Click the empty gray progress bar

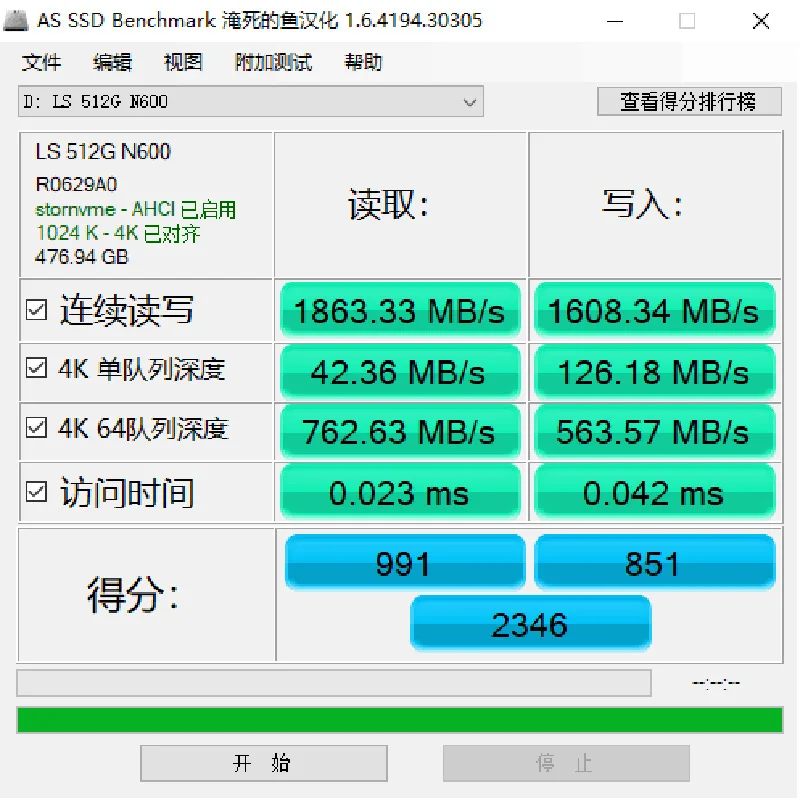334,683
